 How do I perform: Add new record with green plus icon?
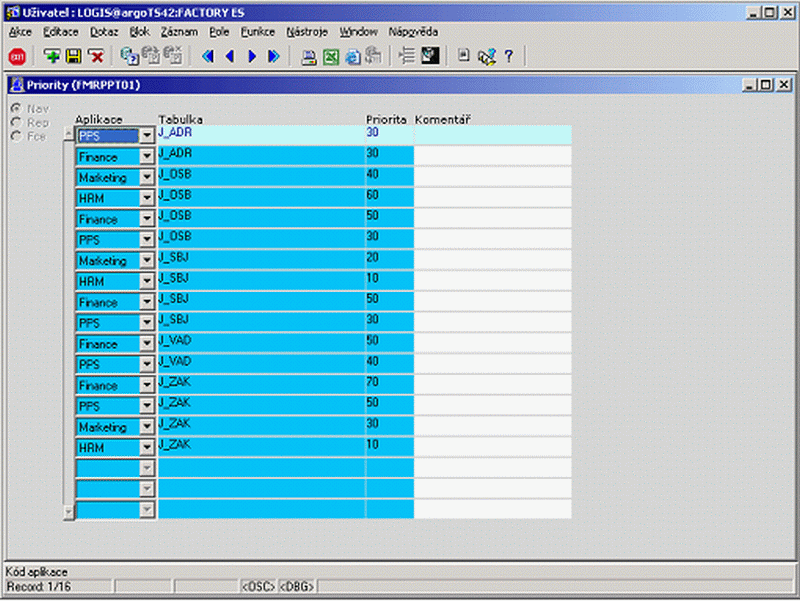click(51, 56)
